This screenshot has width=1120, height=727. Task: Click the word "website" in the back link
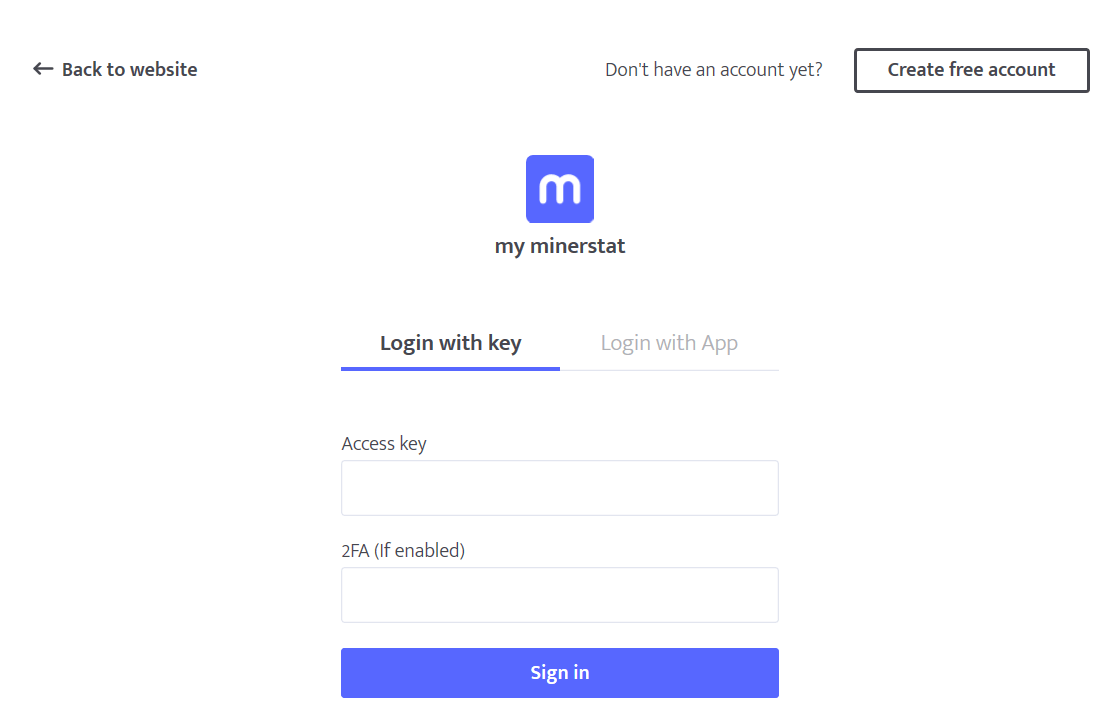pos(163,70)
